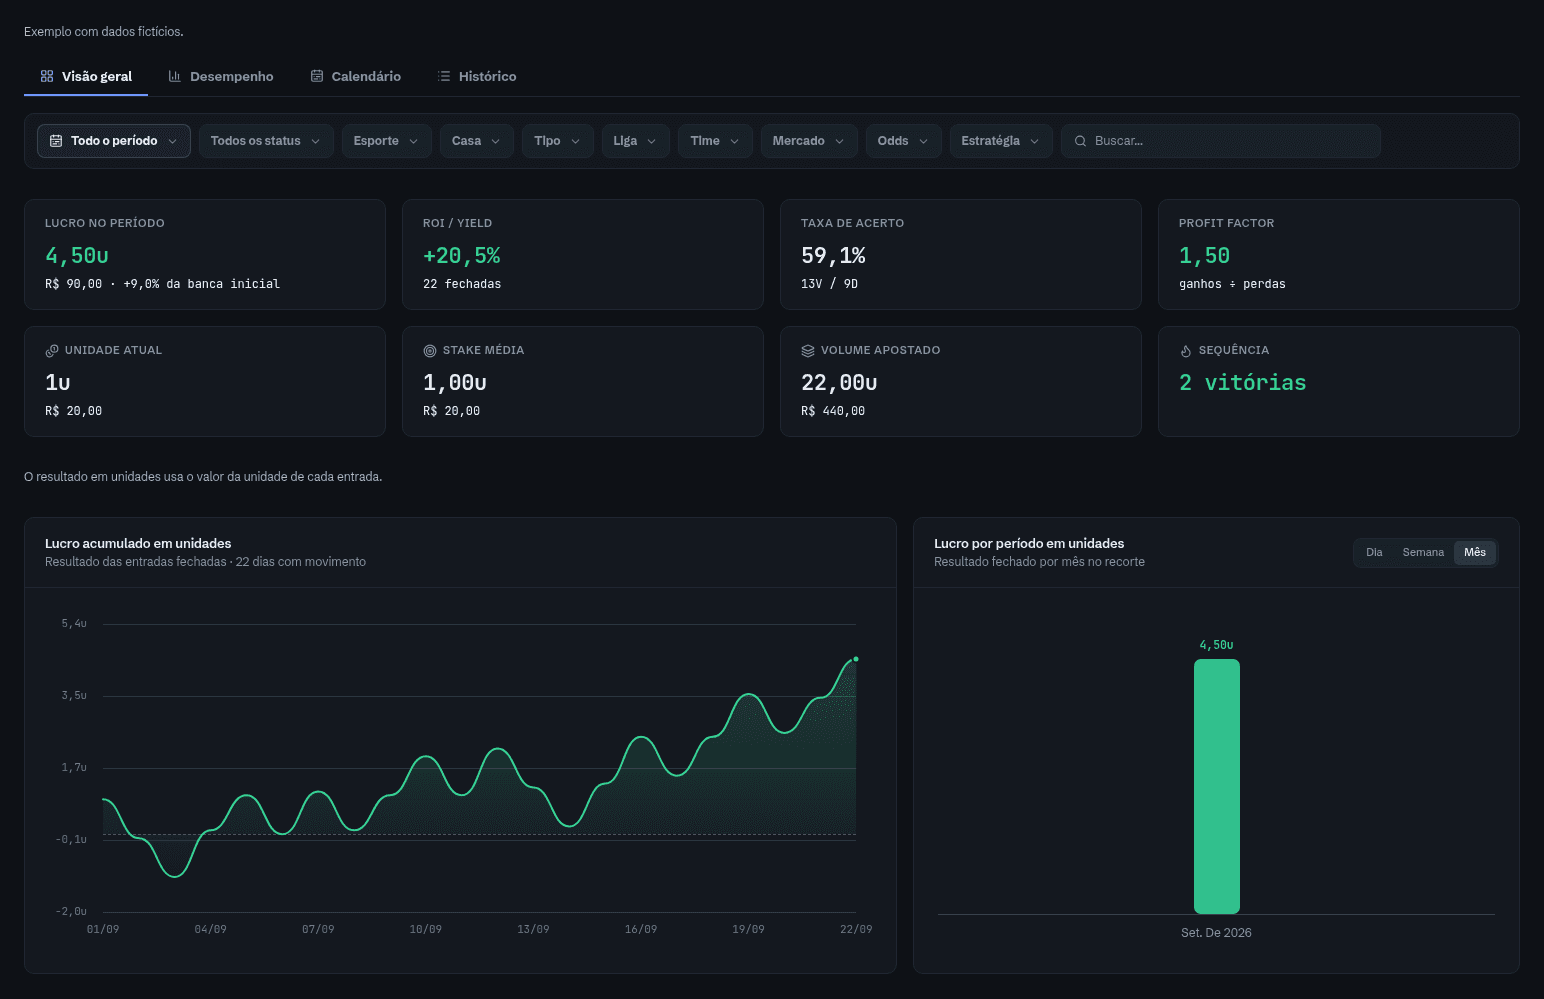Focus the Buscar search field

1221,141
